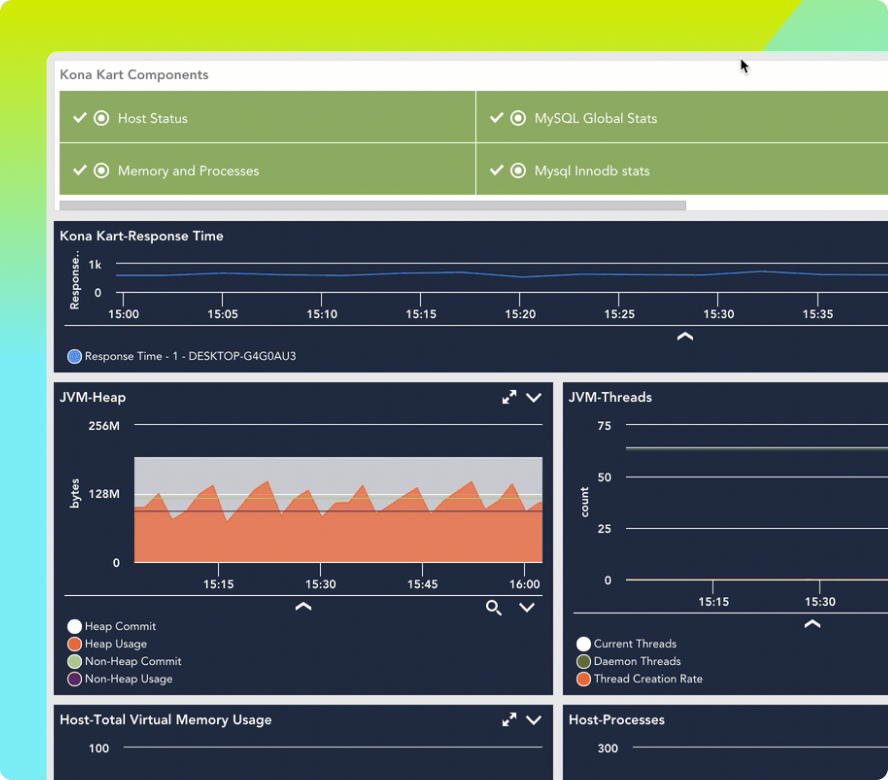Click the Kona Kart-Response Time widget title
This screenshot has width=888, height=780.
(x=142, y=236)
